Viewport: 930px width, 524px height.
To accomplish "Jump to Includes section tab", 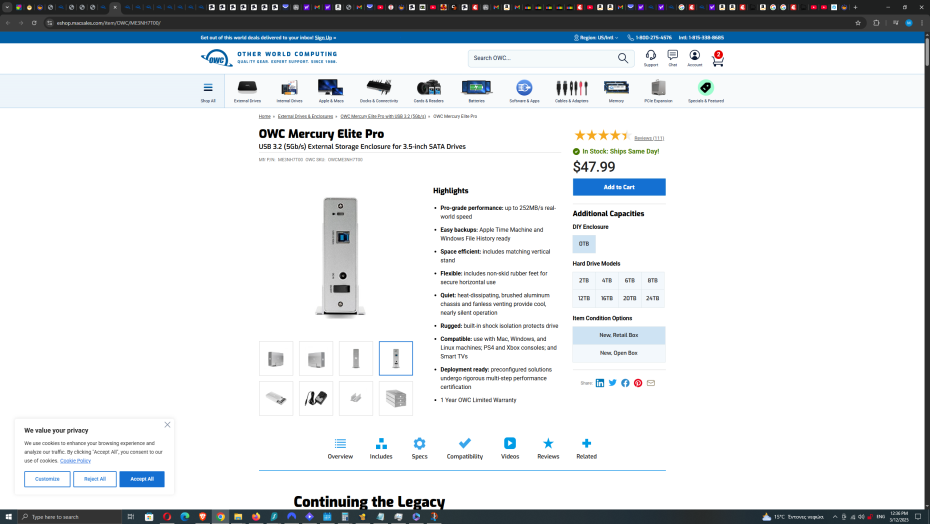I will [381, 449].
